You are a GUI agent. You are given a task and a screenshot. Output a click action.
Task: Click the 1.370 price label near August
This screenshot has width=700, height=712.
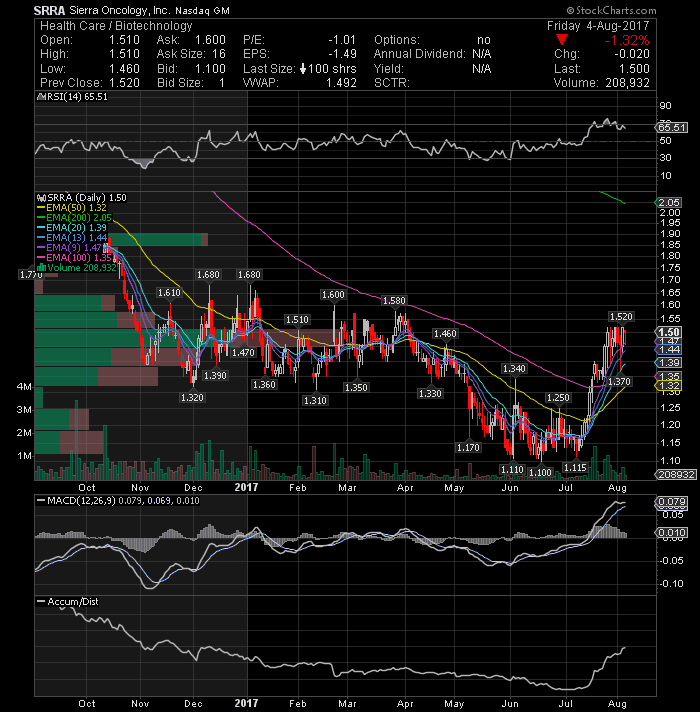point(619,381)
